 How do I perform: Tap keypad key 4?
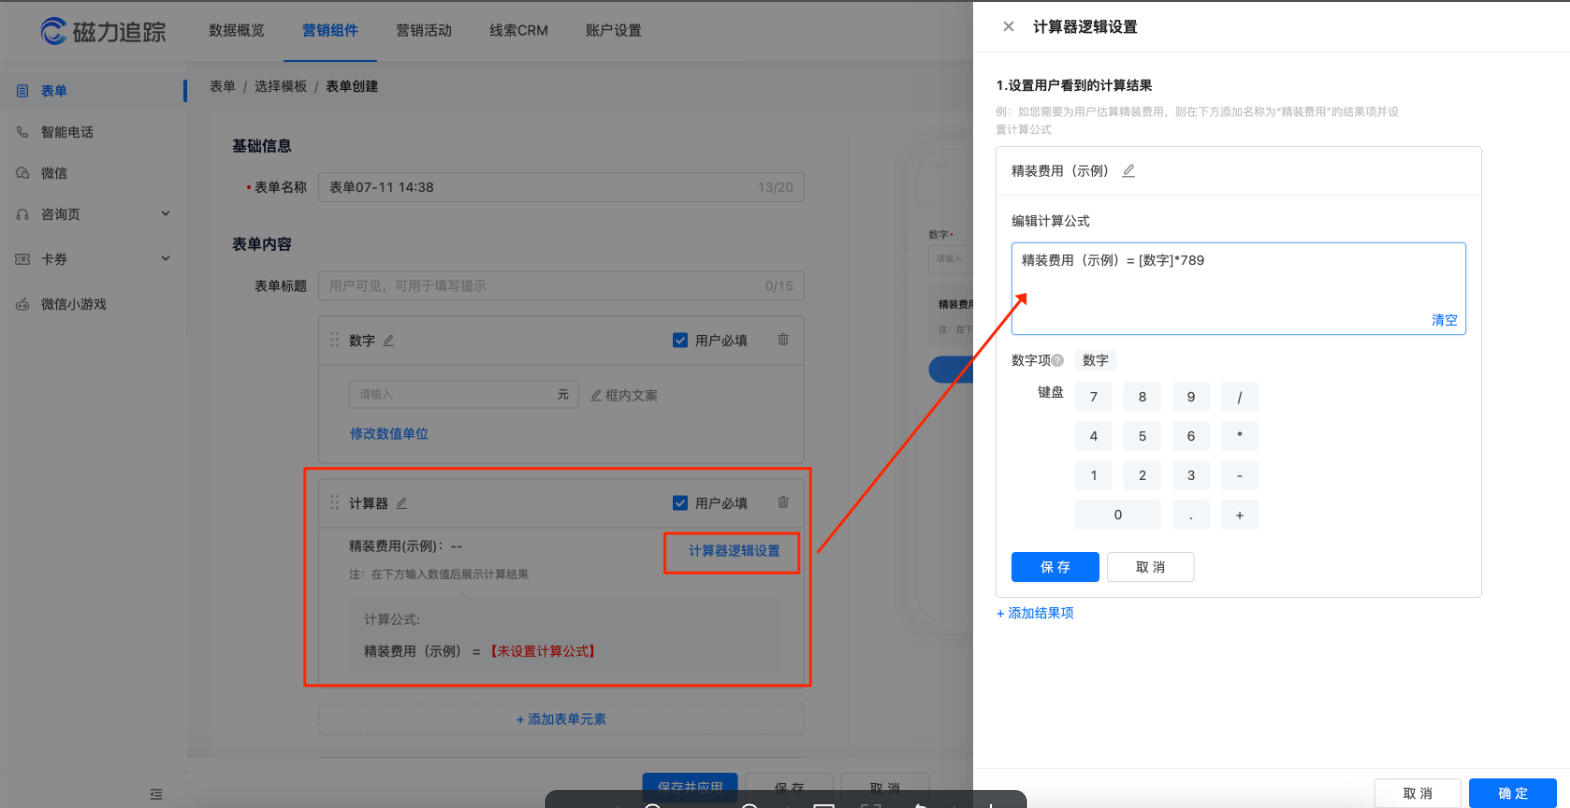1094,436
